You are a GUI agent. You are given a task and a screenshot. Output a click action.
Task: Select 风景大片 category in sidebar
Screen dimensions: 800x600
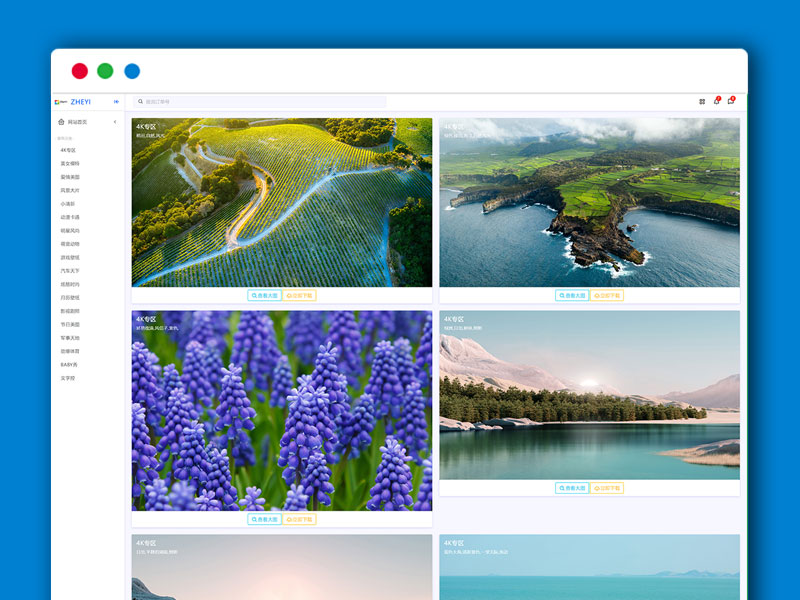70,190
